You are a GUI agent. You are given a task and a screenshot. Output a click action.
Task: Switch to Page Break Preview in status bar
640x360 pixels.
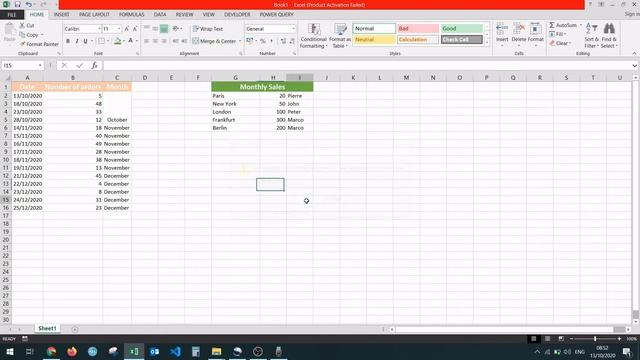point(561,339)
